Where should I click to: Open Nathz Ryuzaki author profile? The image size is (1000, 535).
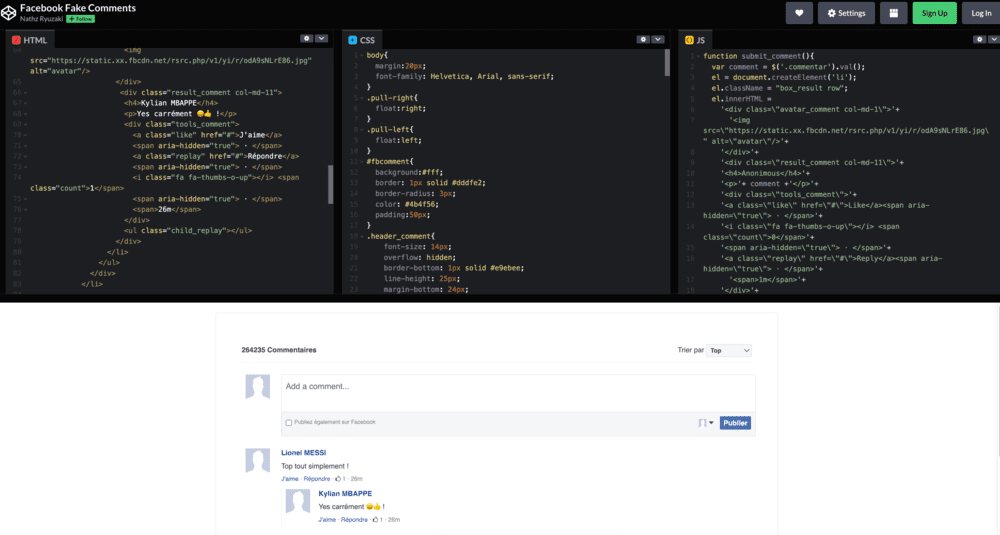41,19
